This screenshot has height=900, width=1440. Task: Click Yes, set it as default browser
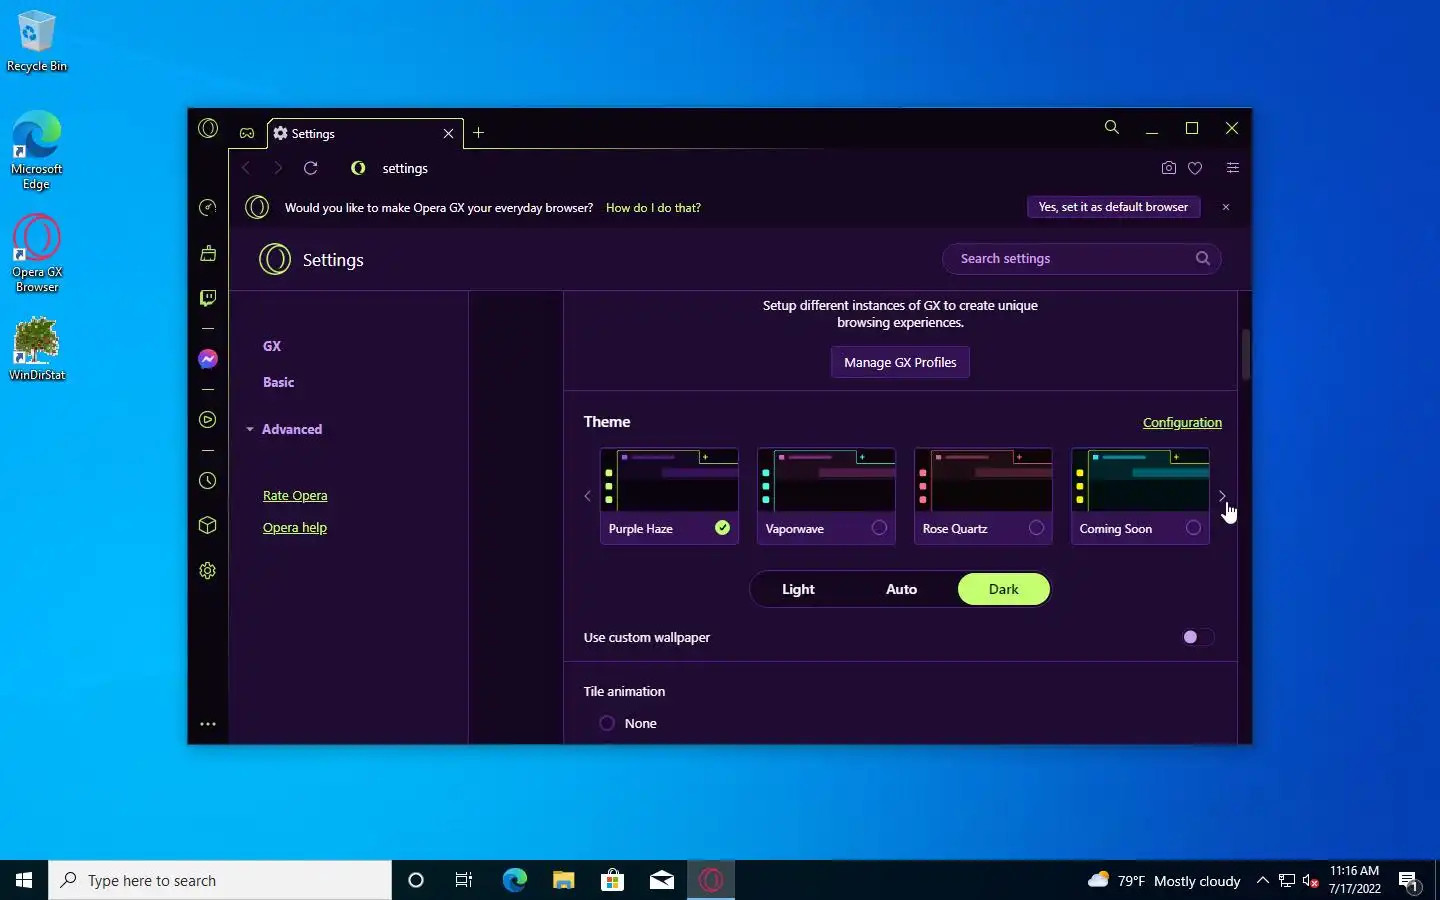(1113, 207)
